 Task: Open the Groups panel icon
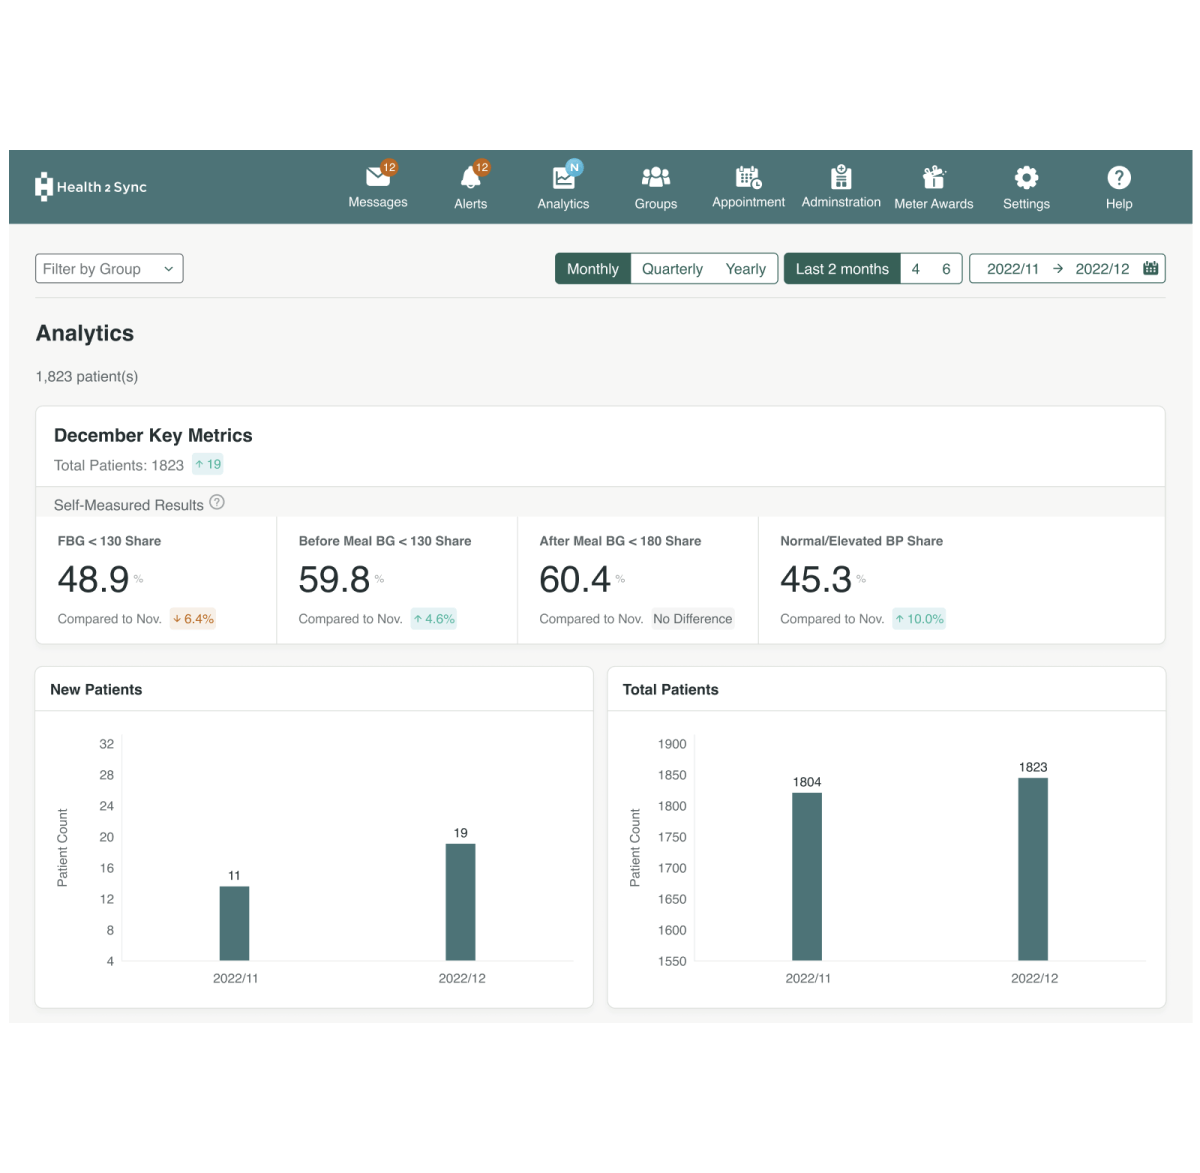655,177
